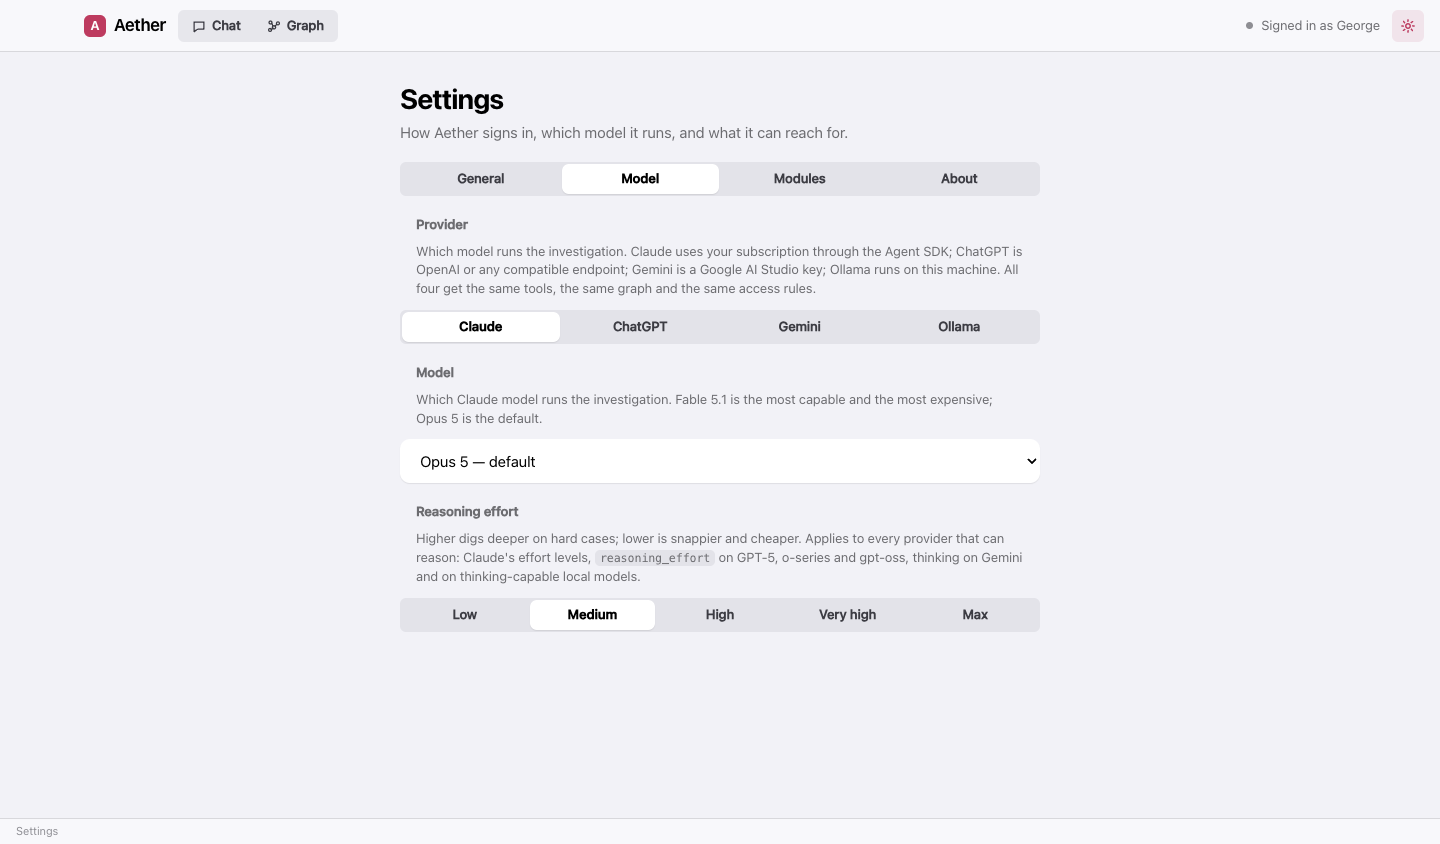Select the Model settings tab
Screen dimensions: 1440x844
[640, 179]
